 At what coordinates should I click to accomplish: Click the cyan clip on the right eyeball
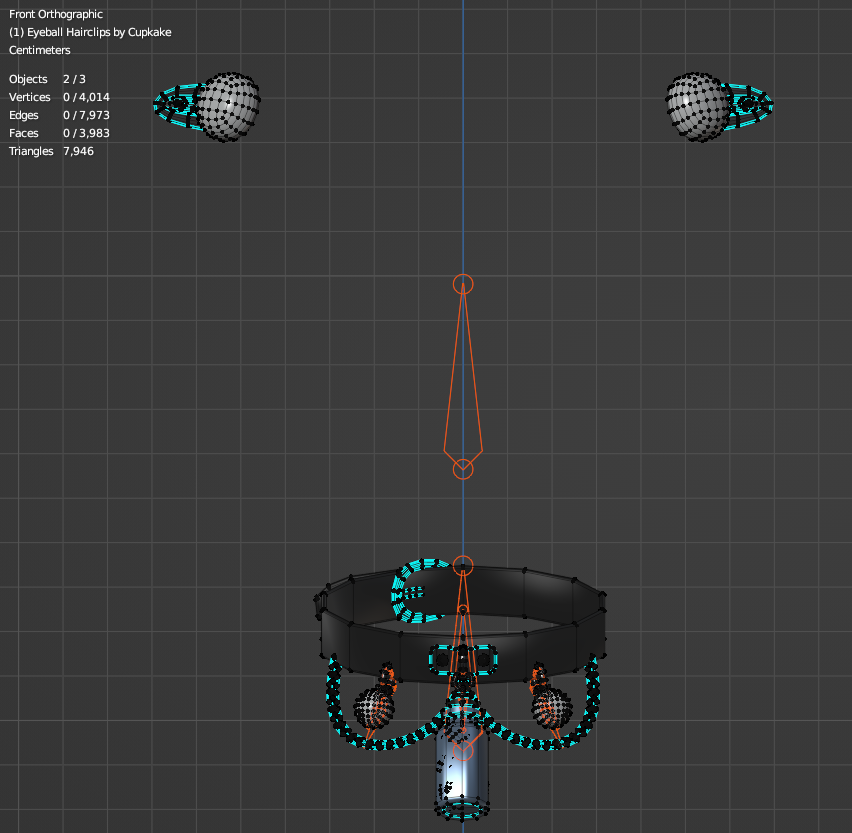(750, 106)
